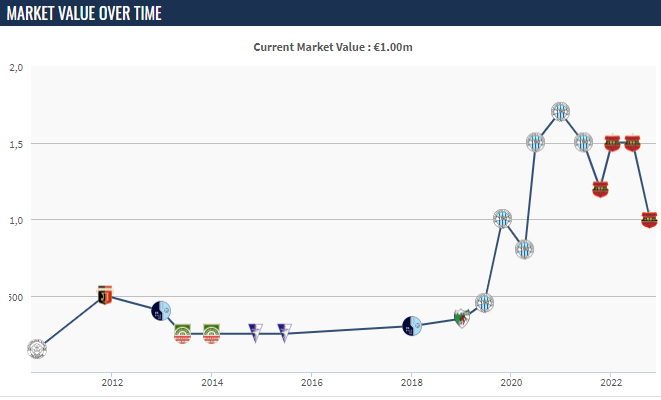The image size is (661, 400).
Task: Click the green-white-red shield crest at 2019
Action: (461, 318)
